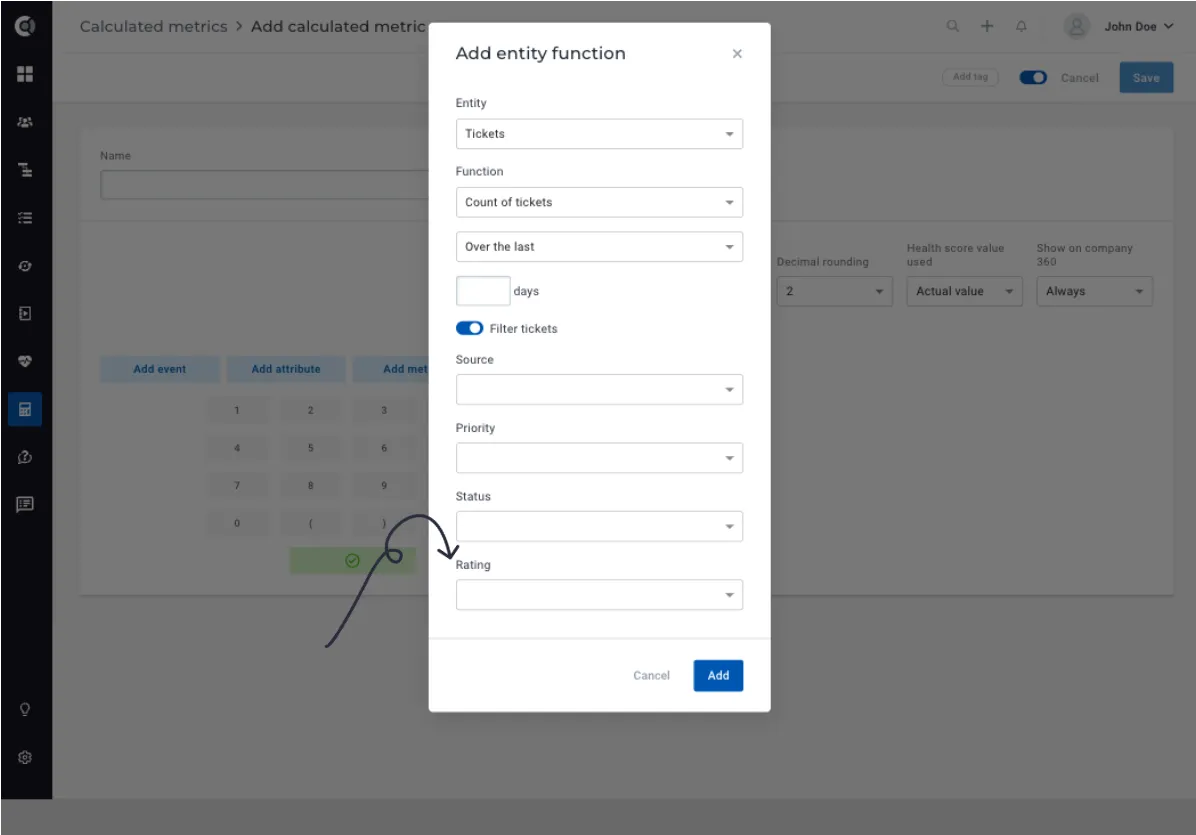This screenshot has height=835, width=1196.
Task: Open the Over the last dropdown
Action: coord(600,247)
